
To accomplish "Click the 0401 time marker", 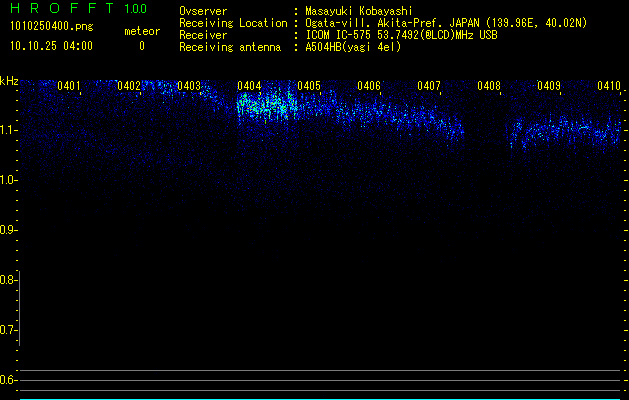I will tap(69, 86).
